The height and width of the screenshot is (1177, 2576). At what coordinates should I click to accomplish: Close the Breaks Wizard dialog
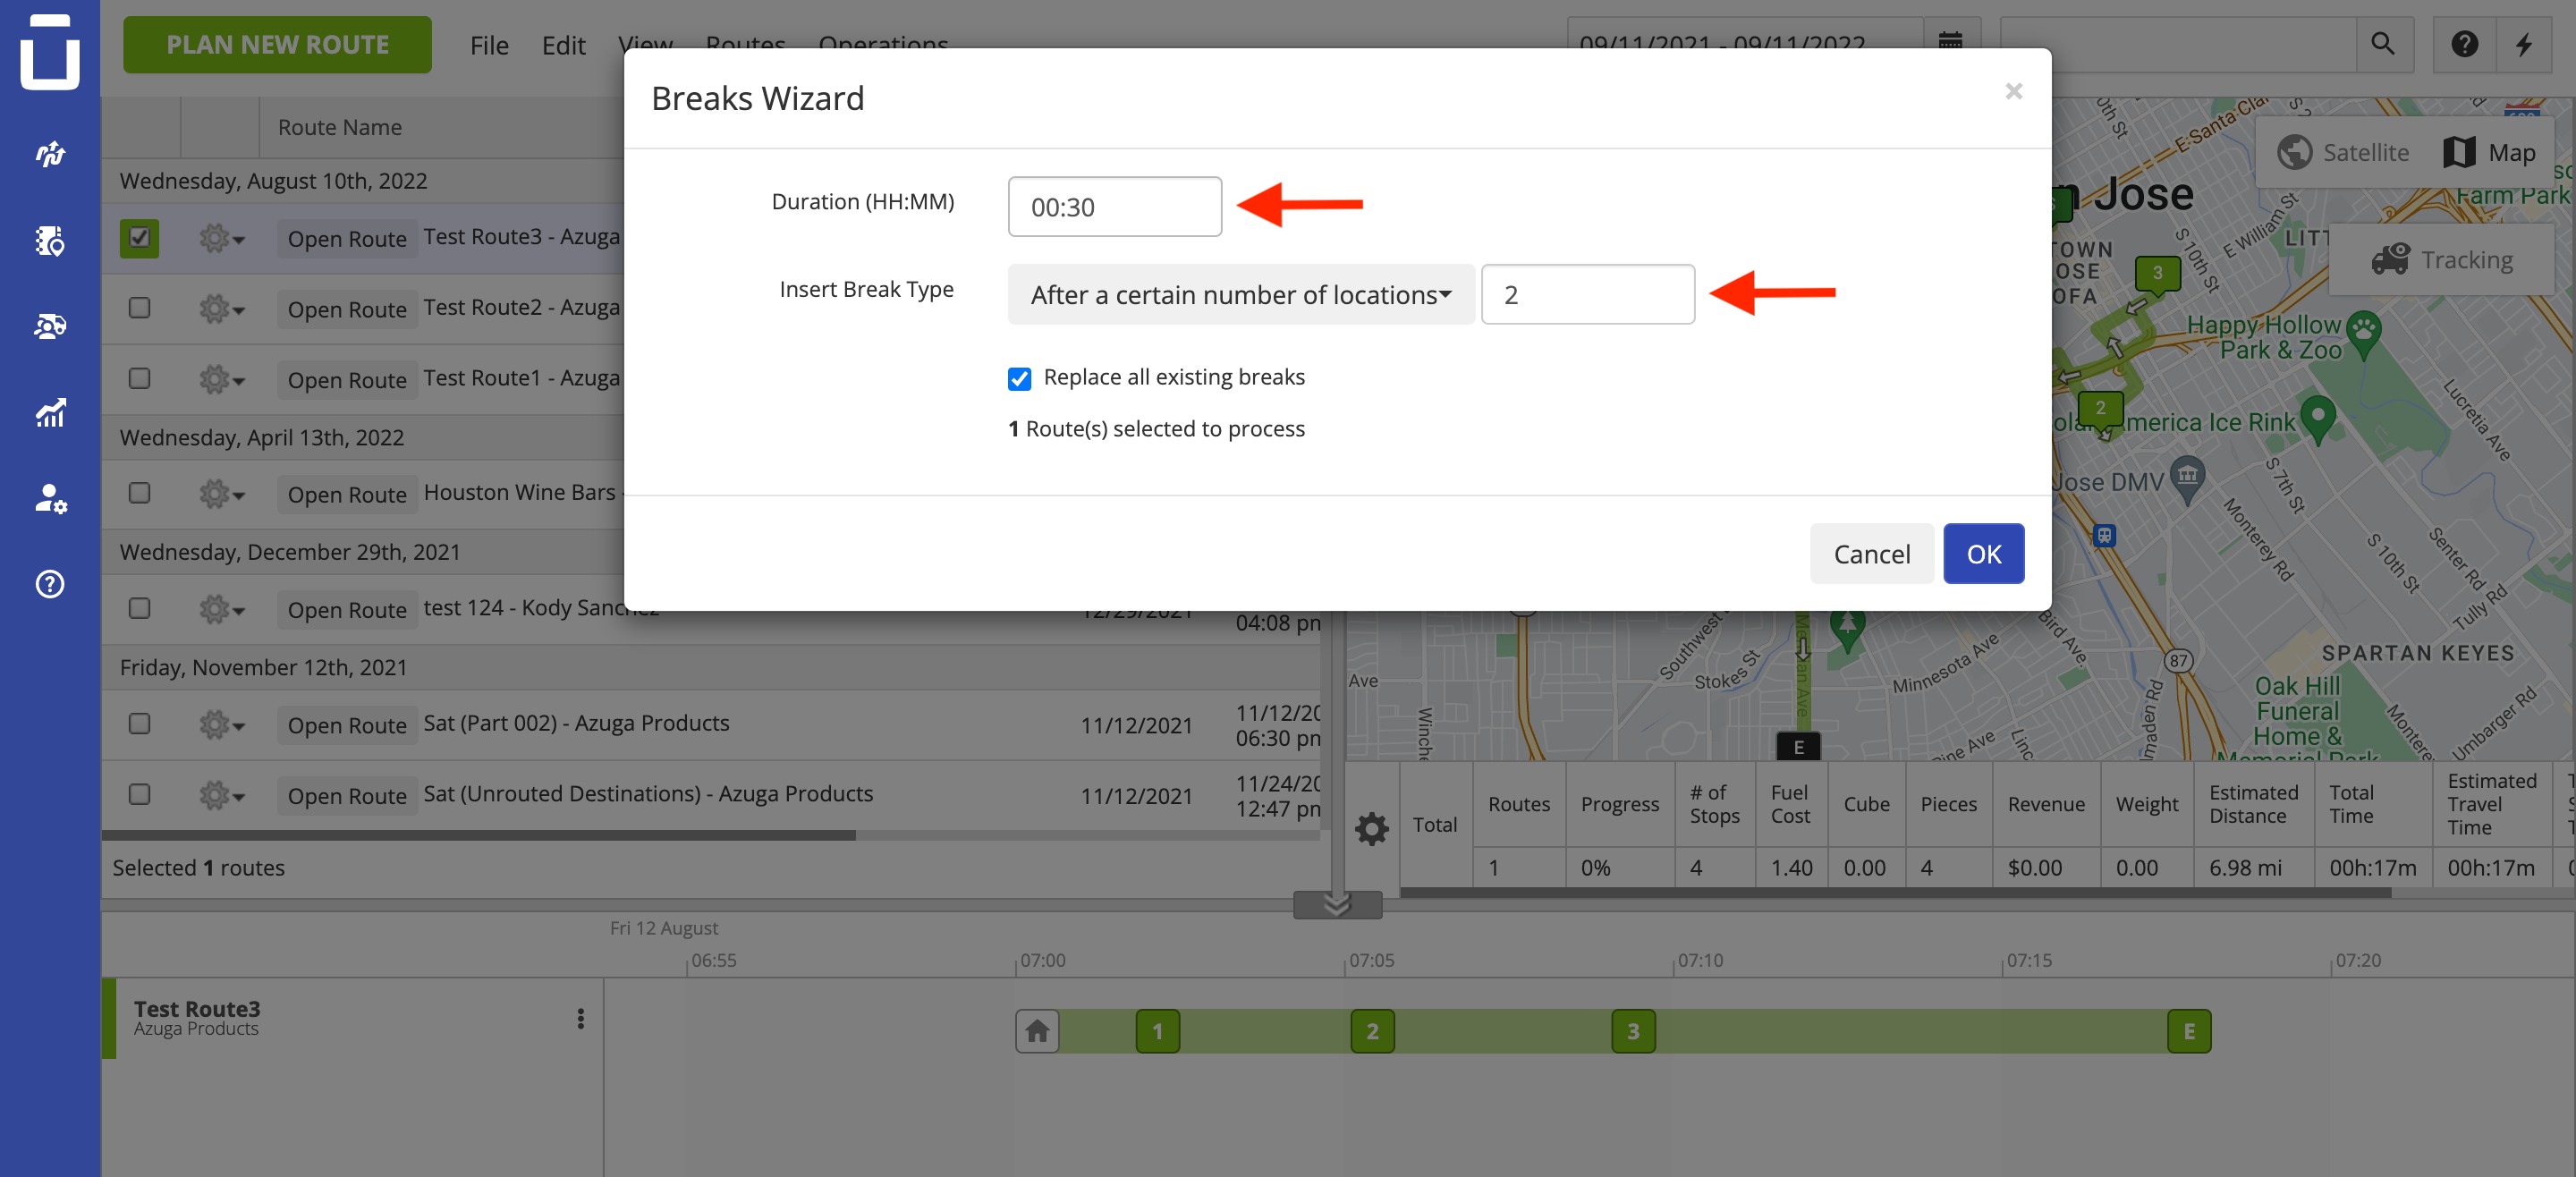point(2014,91)
